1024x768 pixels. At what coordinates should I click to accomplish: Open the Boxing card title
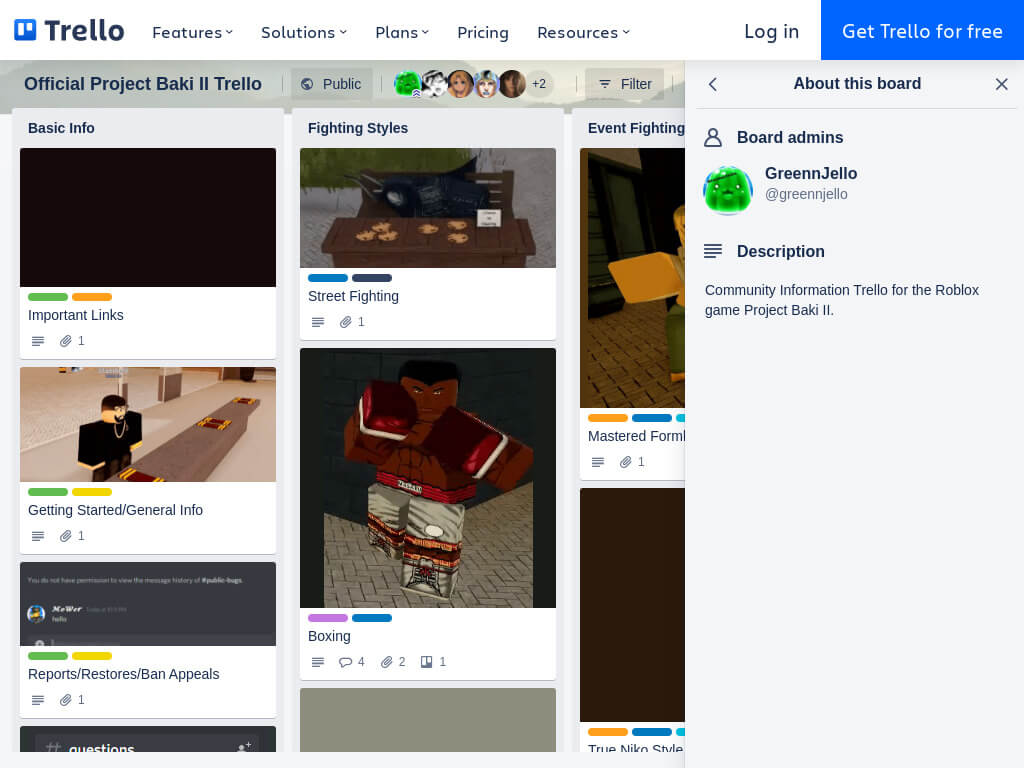click(329, 636)
